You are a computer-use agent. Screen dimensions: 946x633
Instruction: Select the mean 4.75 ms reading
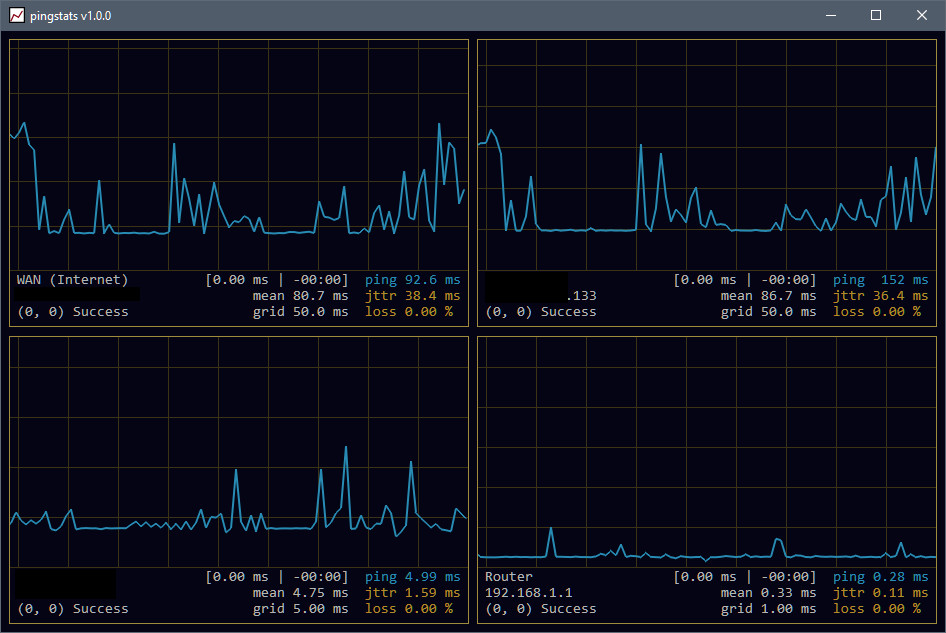(x=300, y=593)
